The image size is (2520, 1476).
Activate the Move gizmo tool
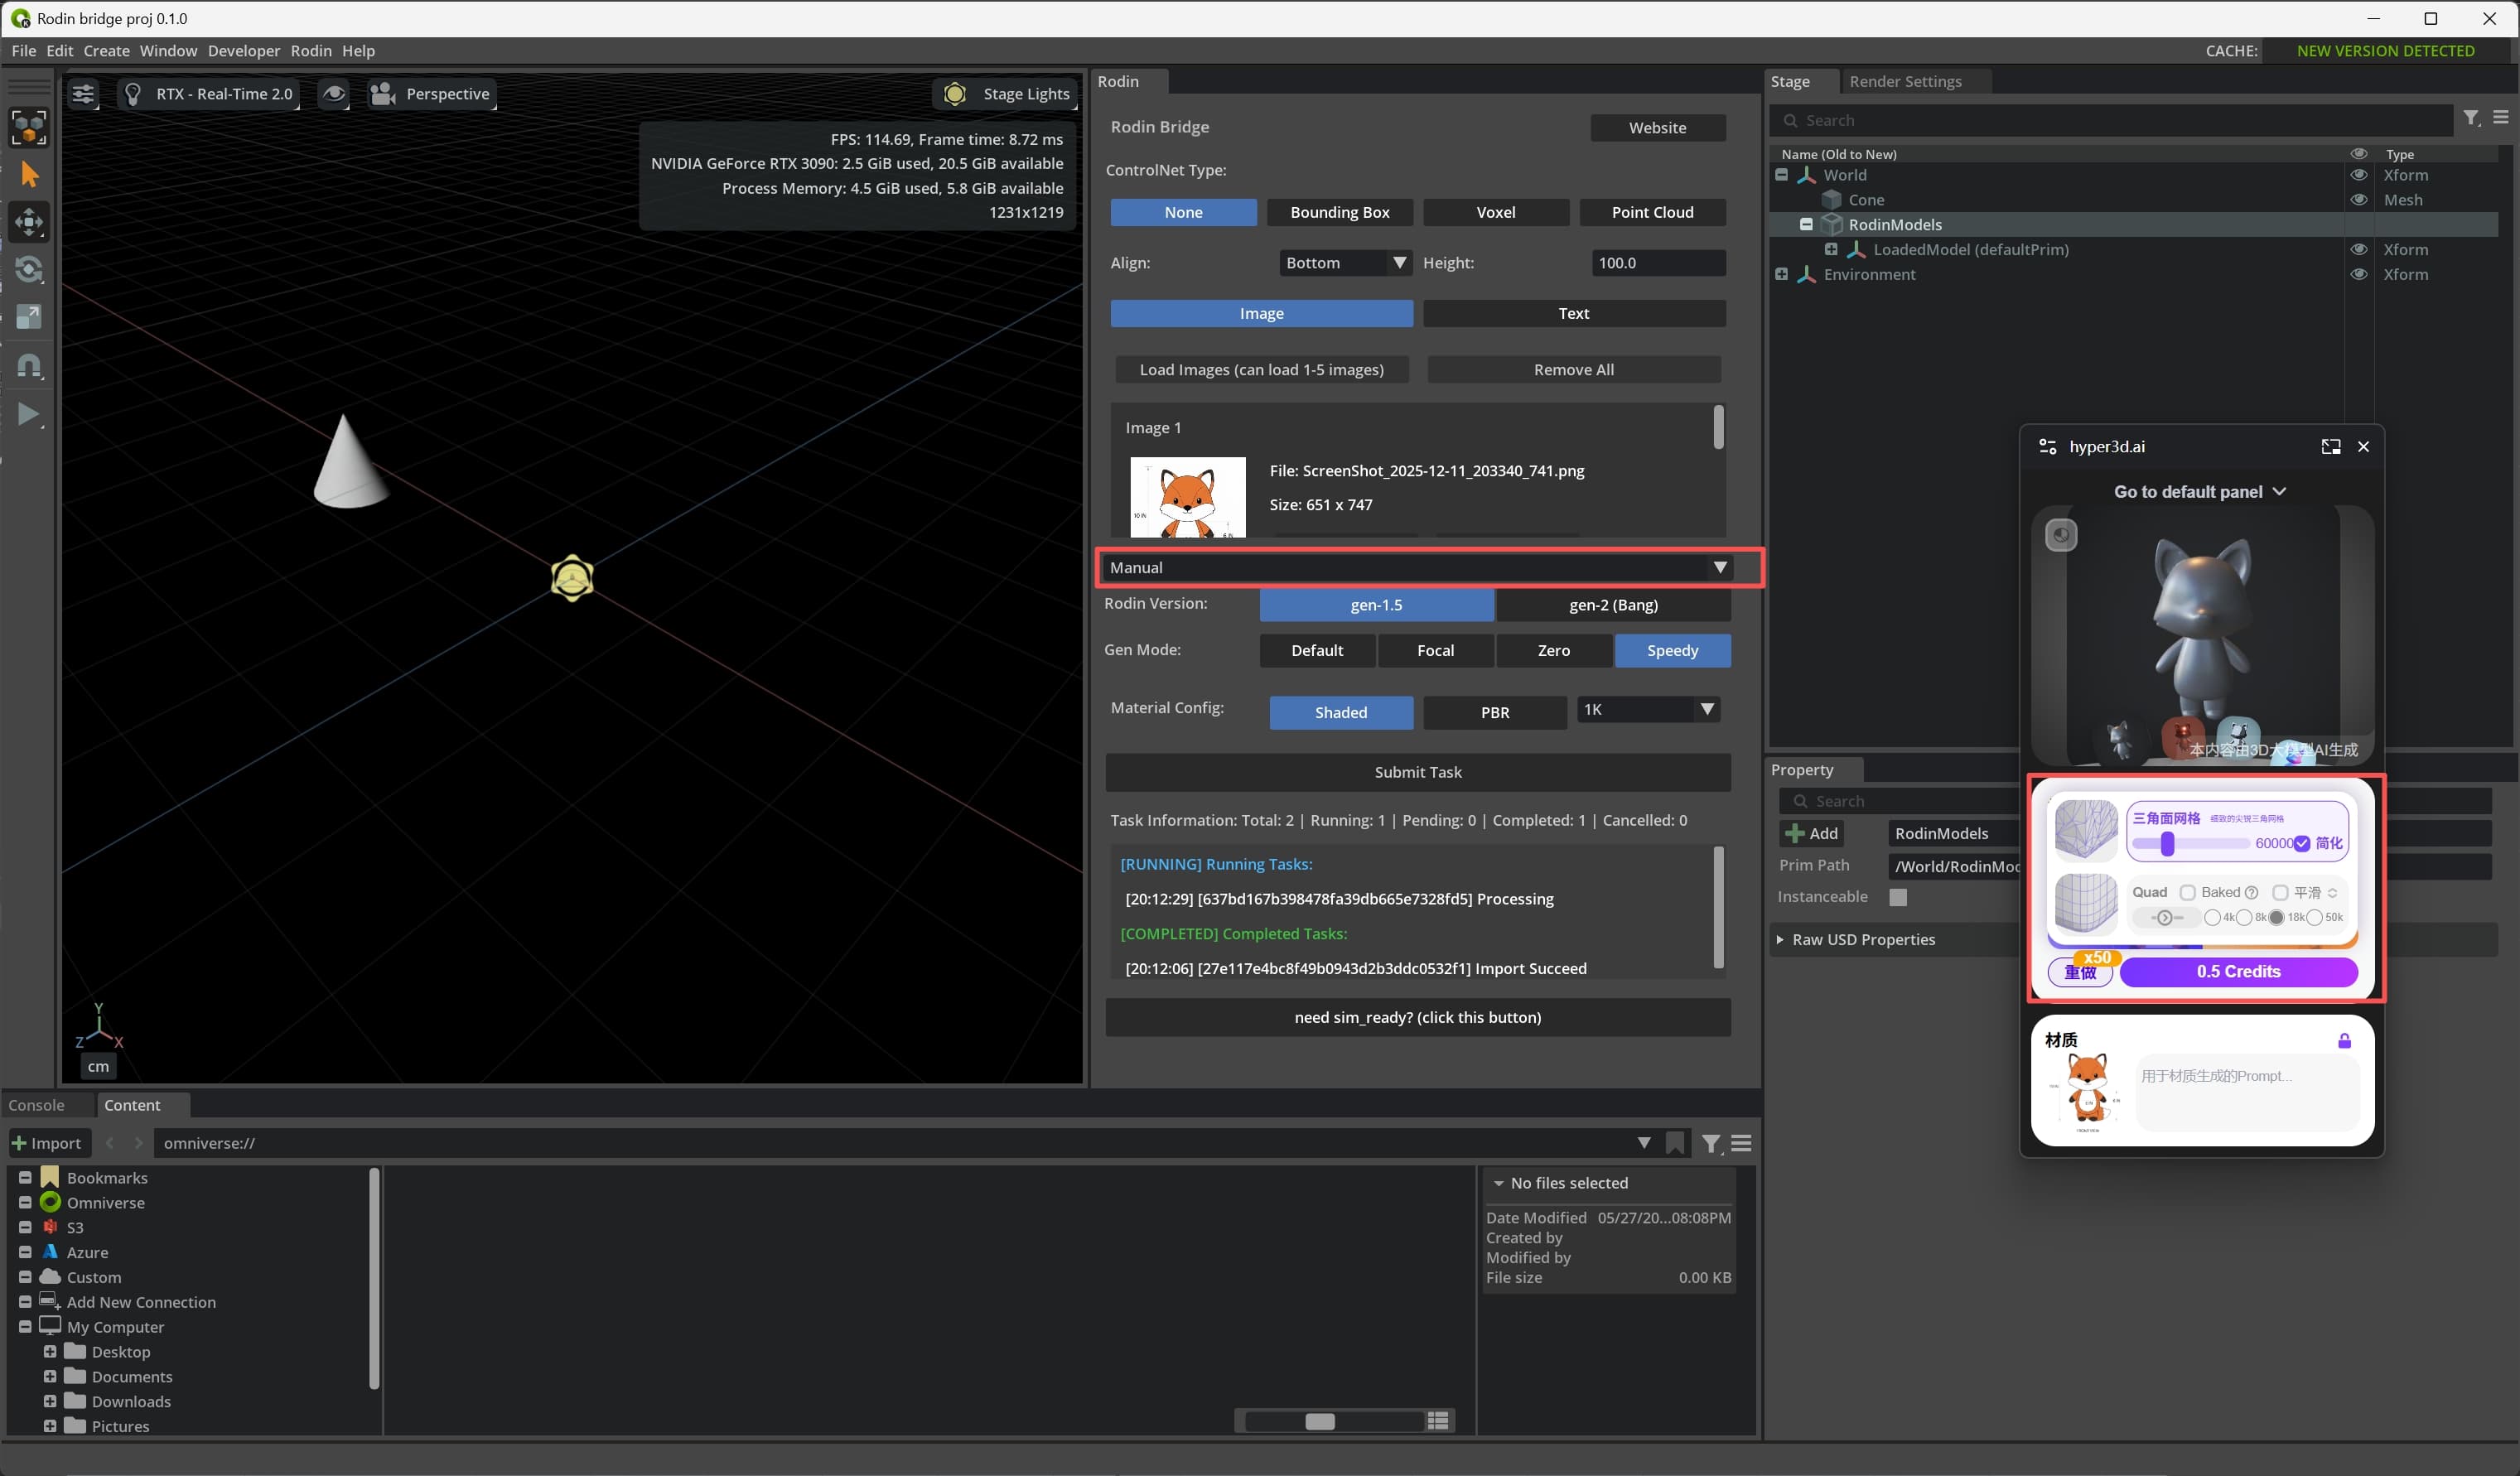(30, 222)
